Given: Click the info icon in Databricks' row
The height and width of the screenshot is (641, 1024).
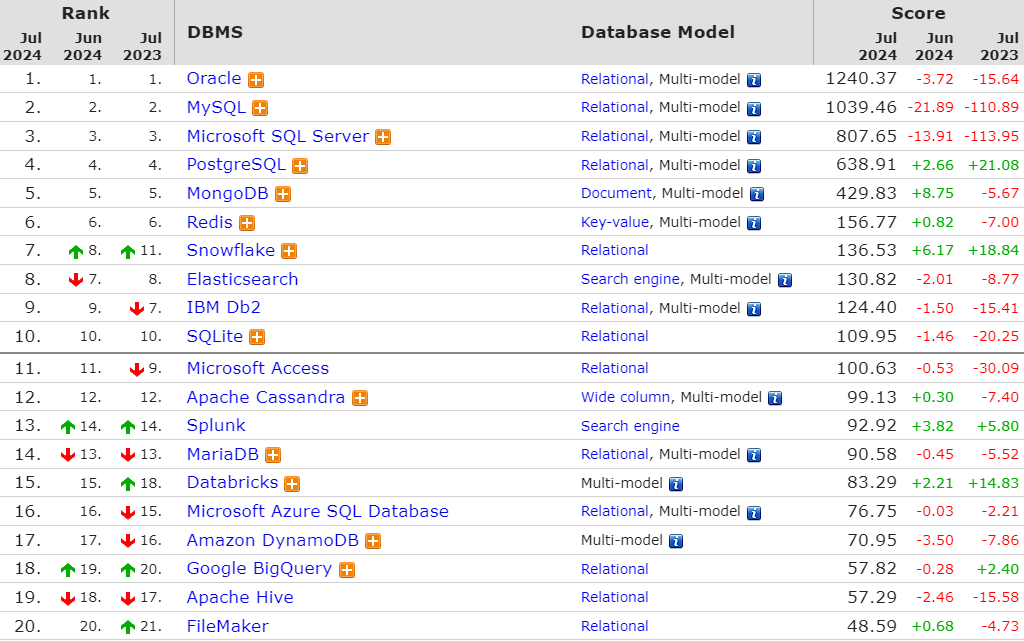Looking at the screenshot, I should pyautogui.click(x=676, y=484).
